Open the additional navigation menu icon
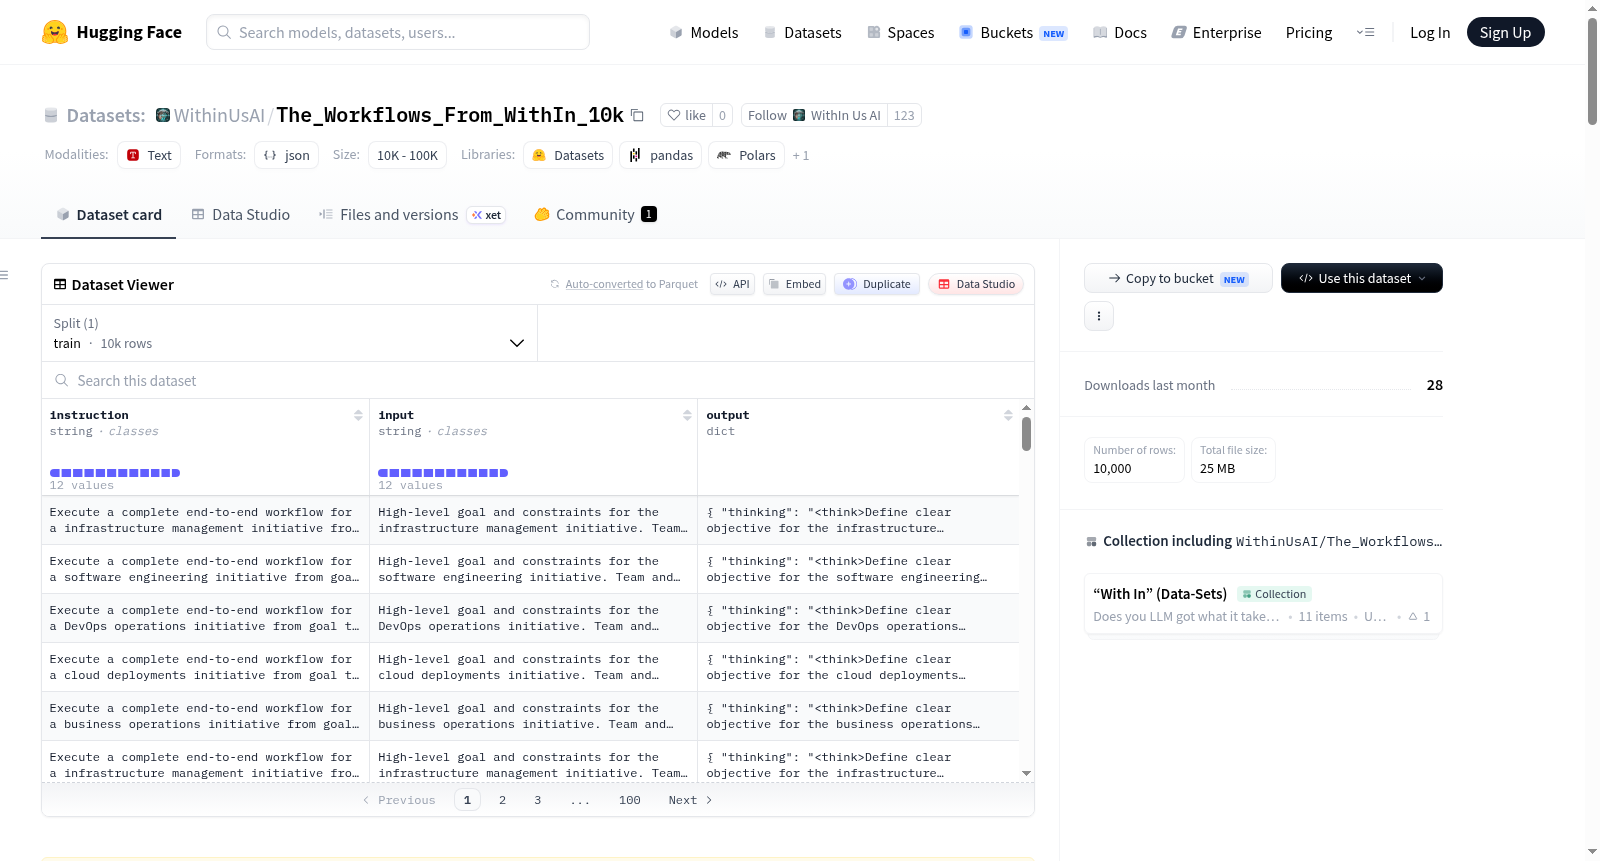This screenshot has width=1600, height=861. coord(1365,32)
